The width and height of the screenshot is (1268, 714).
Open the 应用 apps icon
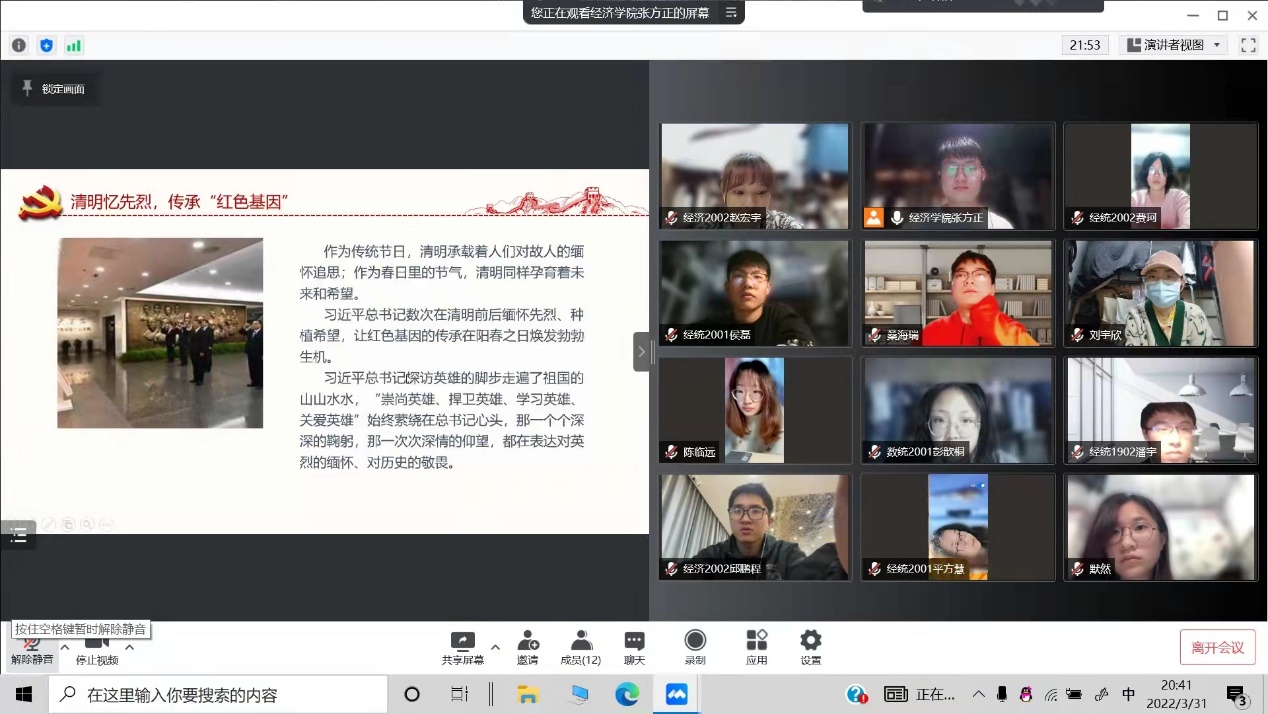(756, 647)
